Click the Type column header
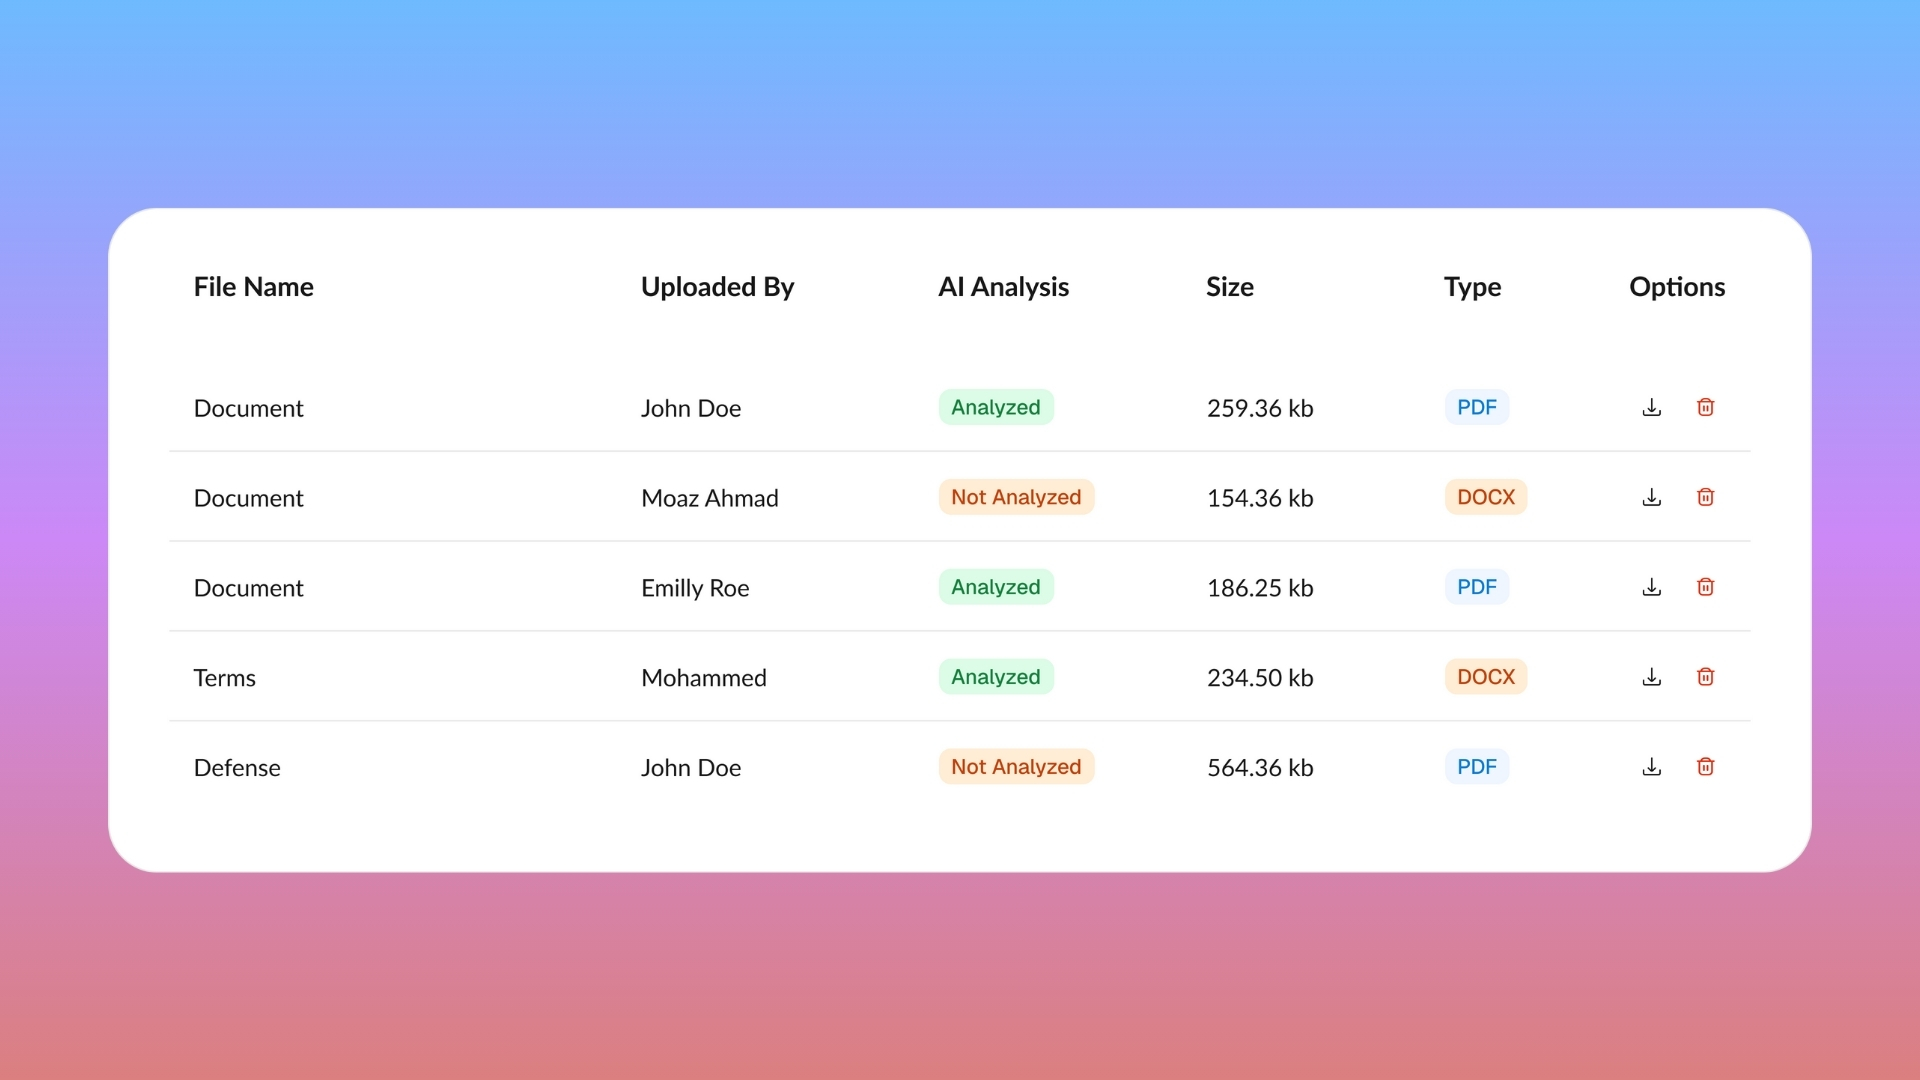 1472,287
